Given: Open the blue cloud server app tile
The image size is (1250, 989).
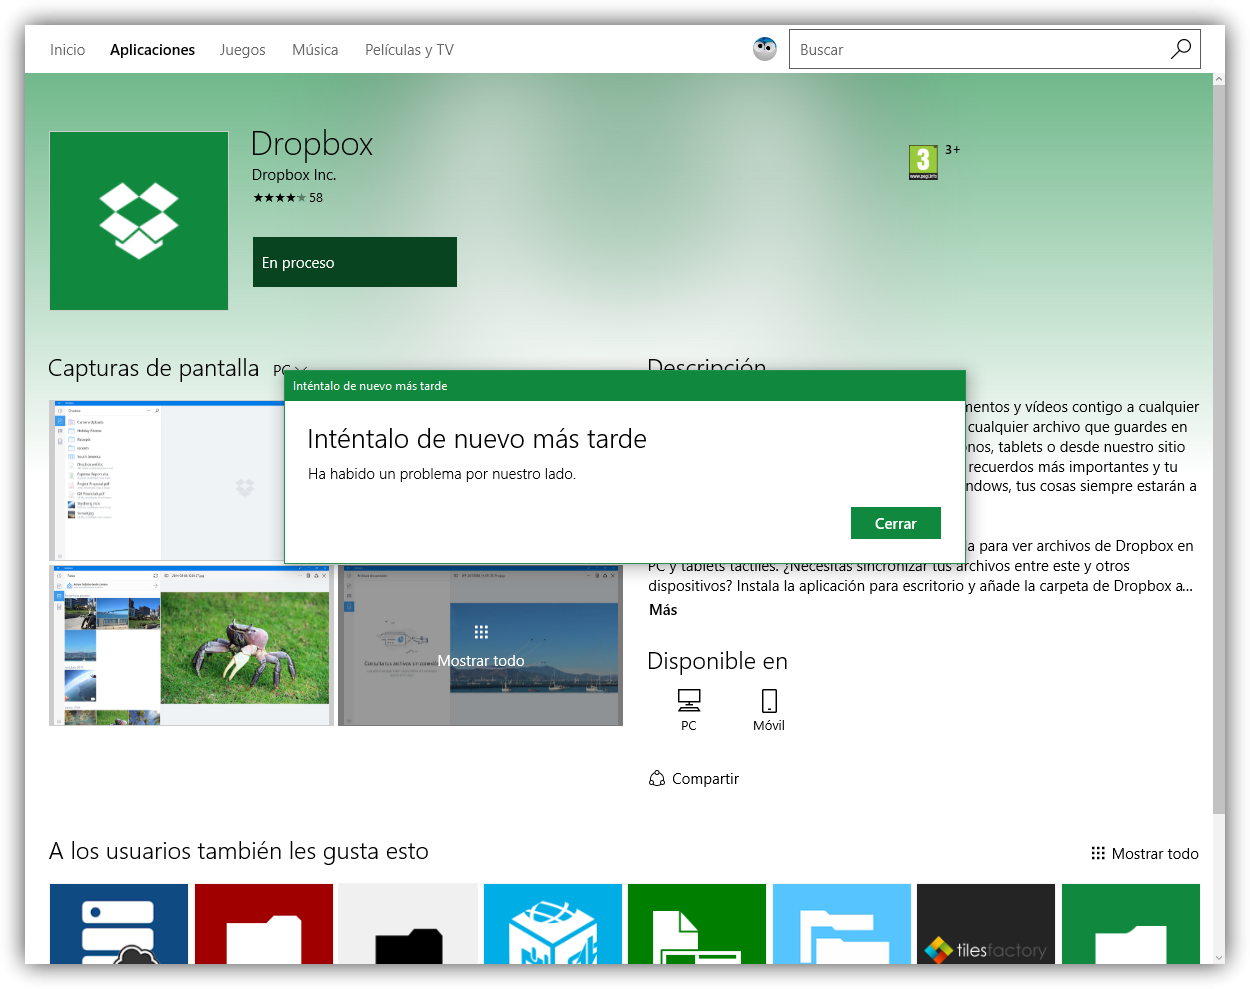Looking at the screenshot, I should 119,924.
